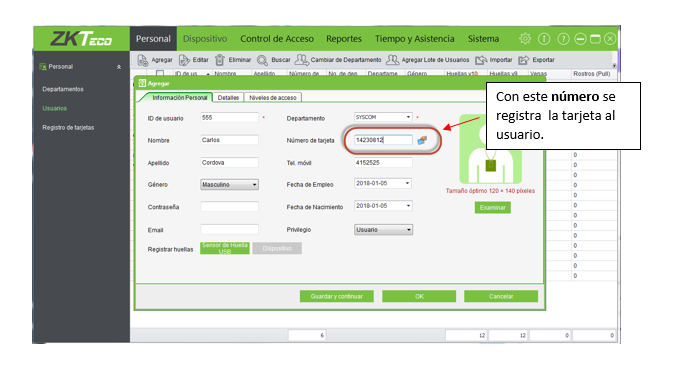Click Cambiar de Departamento icon
681x388 pixels.
[301, 60]
